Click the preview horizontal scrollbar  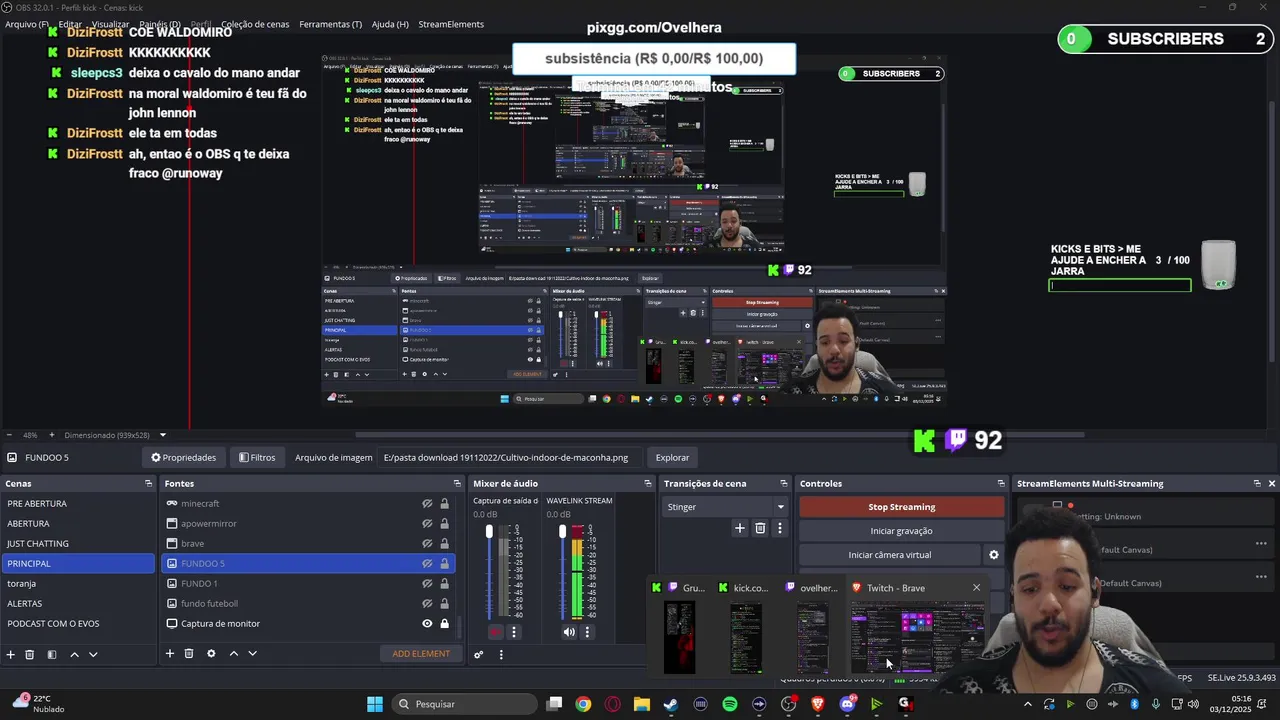(x=720, y=435)
